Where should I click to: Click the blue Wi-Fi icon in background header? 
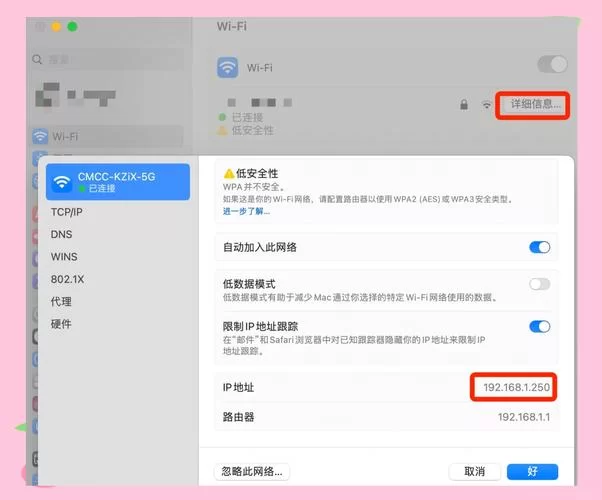(228, 68)
